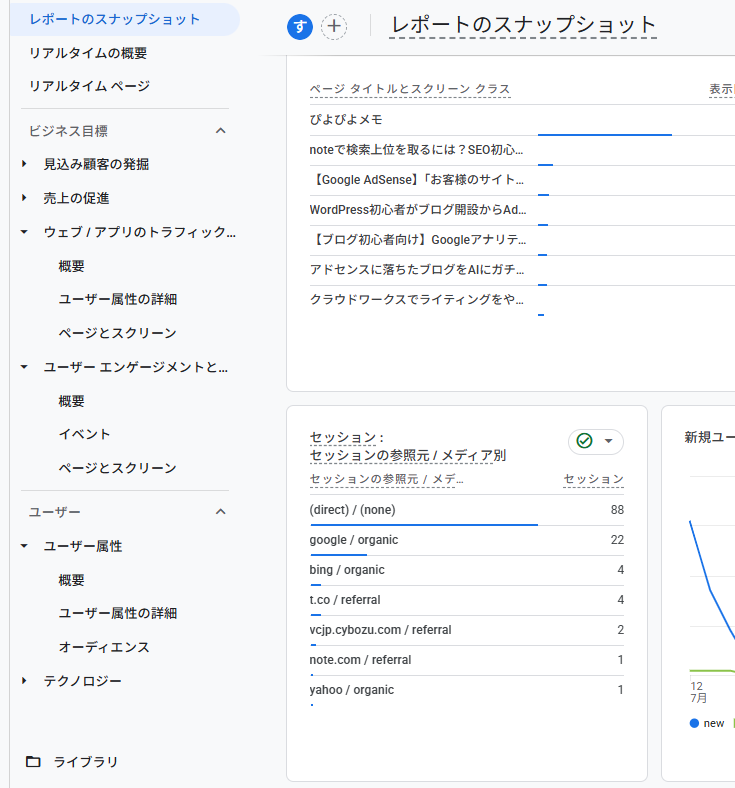
Task: Click the セッション column header
Action: [x=593, y=479]
